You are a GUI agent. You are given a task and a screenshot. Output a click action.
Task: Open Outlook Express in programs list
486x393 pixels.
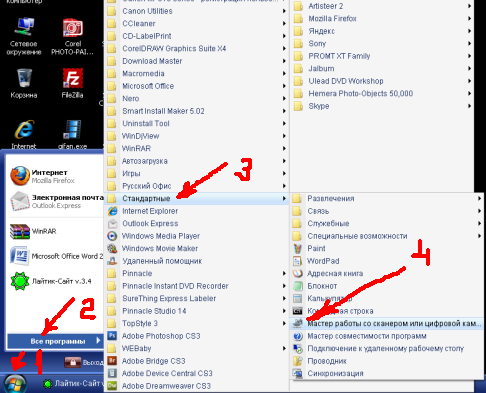pos(197,223)
